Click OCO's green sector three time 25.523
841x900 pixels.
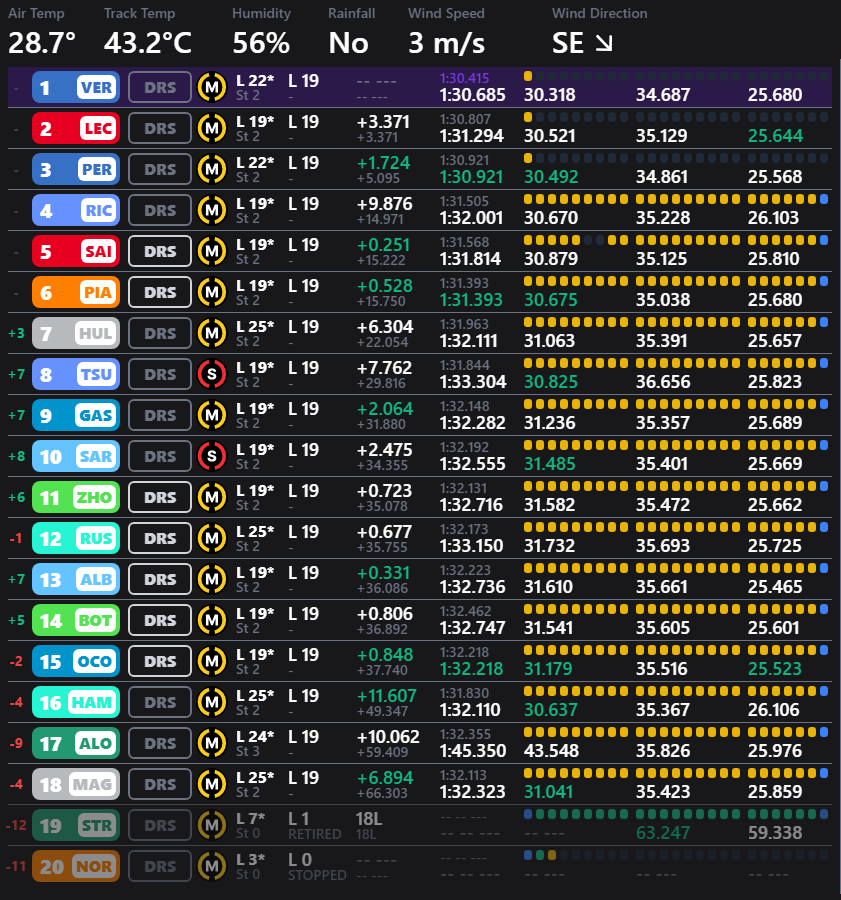(775, 669)
